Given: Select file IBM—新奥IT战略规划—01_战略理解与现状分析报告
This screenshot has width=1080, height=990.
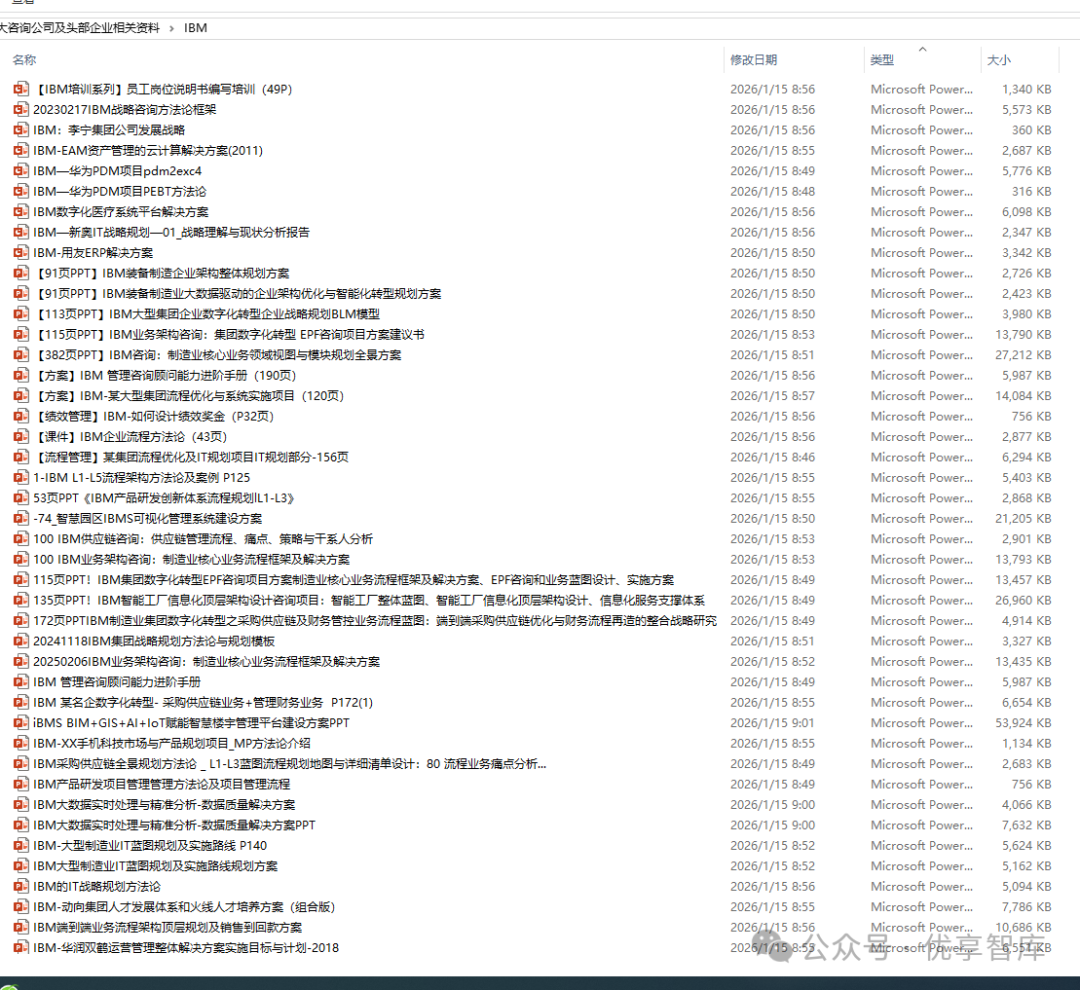Looking at the screenshot, I should tap(172, 232).
